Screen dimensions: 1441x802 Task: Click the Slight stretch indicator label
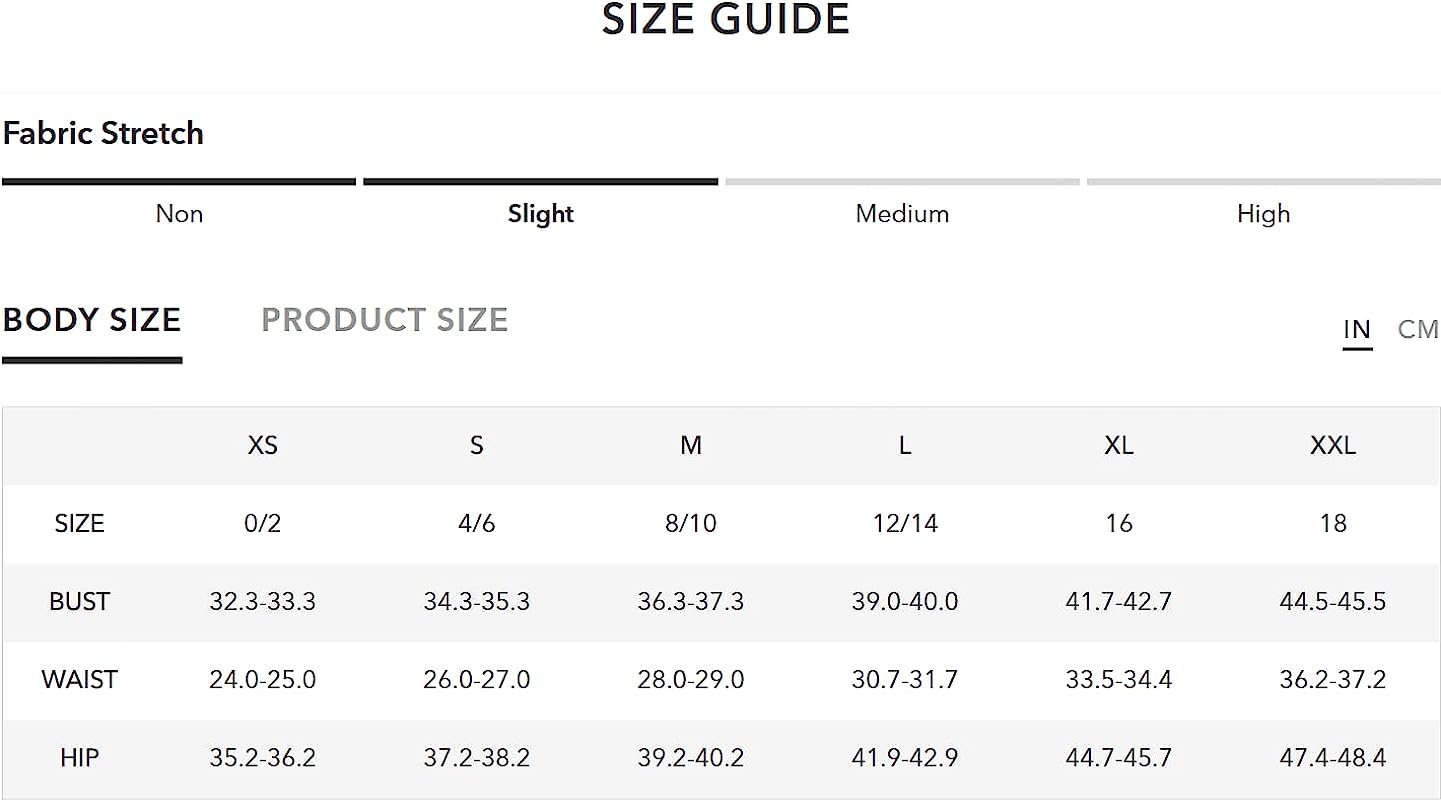click(541, 214)
